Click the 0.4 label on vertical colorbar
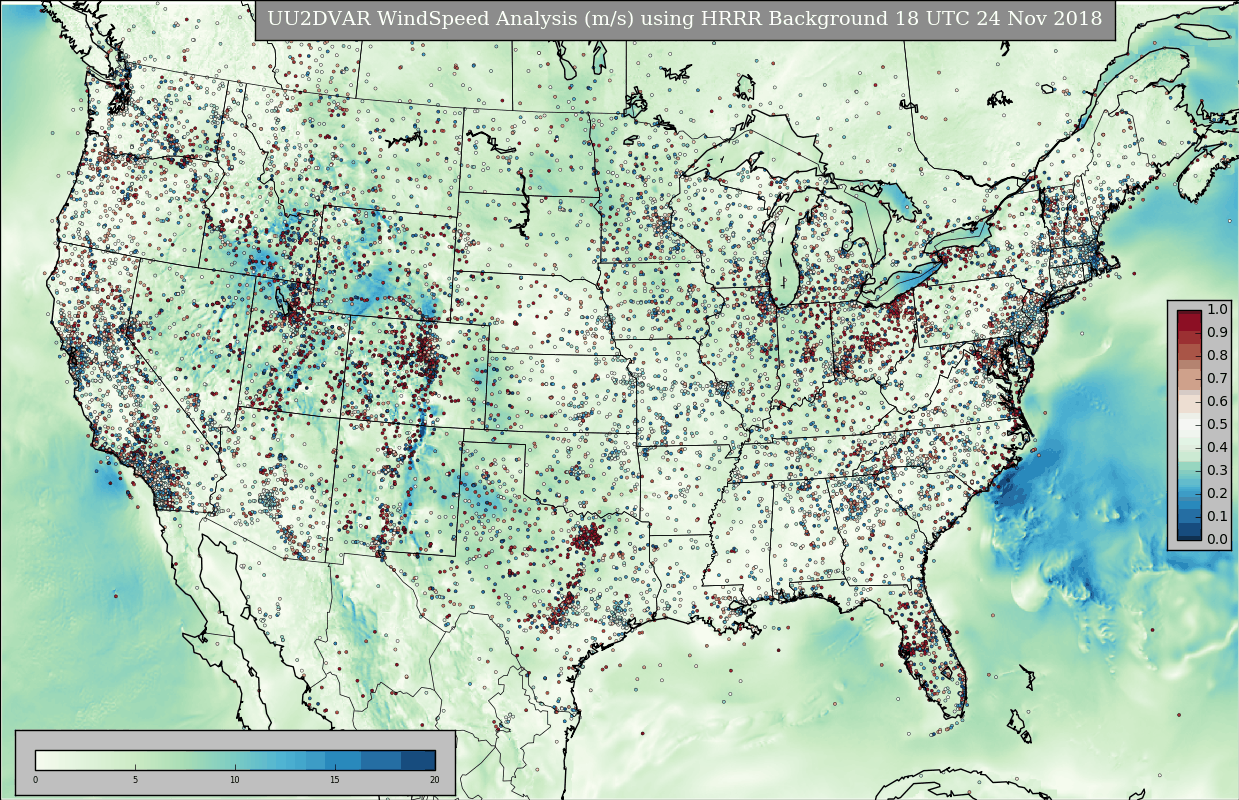Screen dimensions: 1239x800 pyautogui.click(x=1217, y=447)
